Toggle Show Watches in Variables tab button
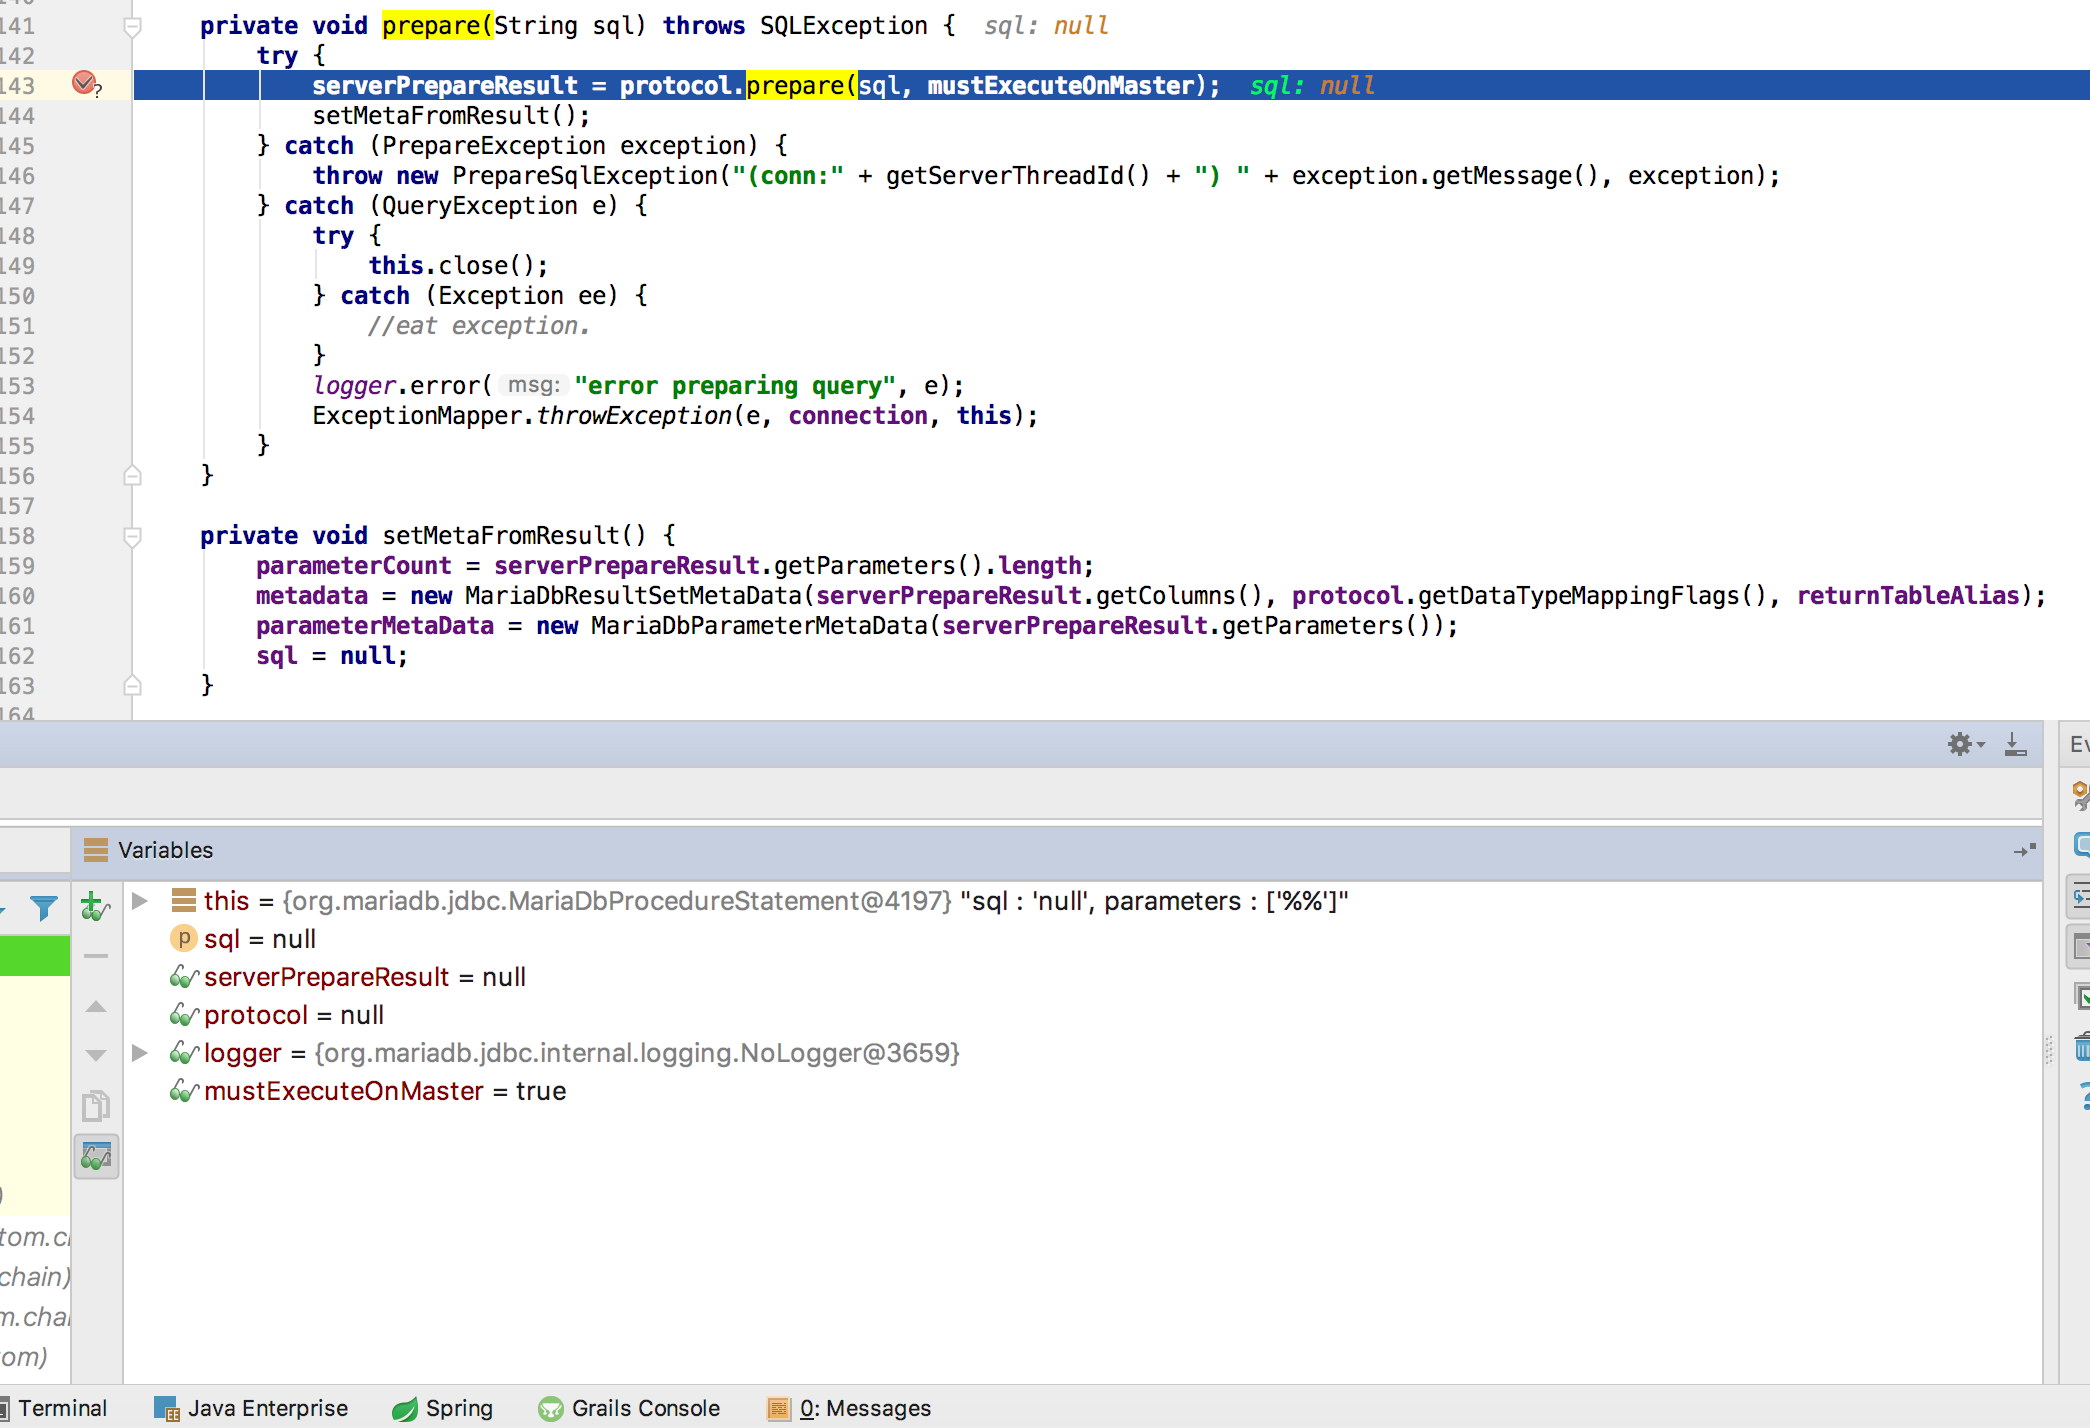The height and width of the screenshot is (1428, 2090). pyautogui.click(x=97, y=1157)
